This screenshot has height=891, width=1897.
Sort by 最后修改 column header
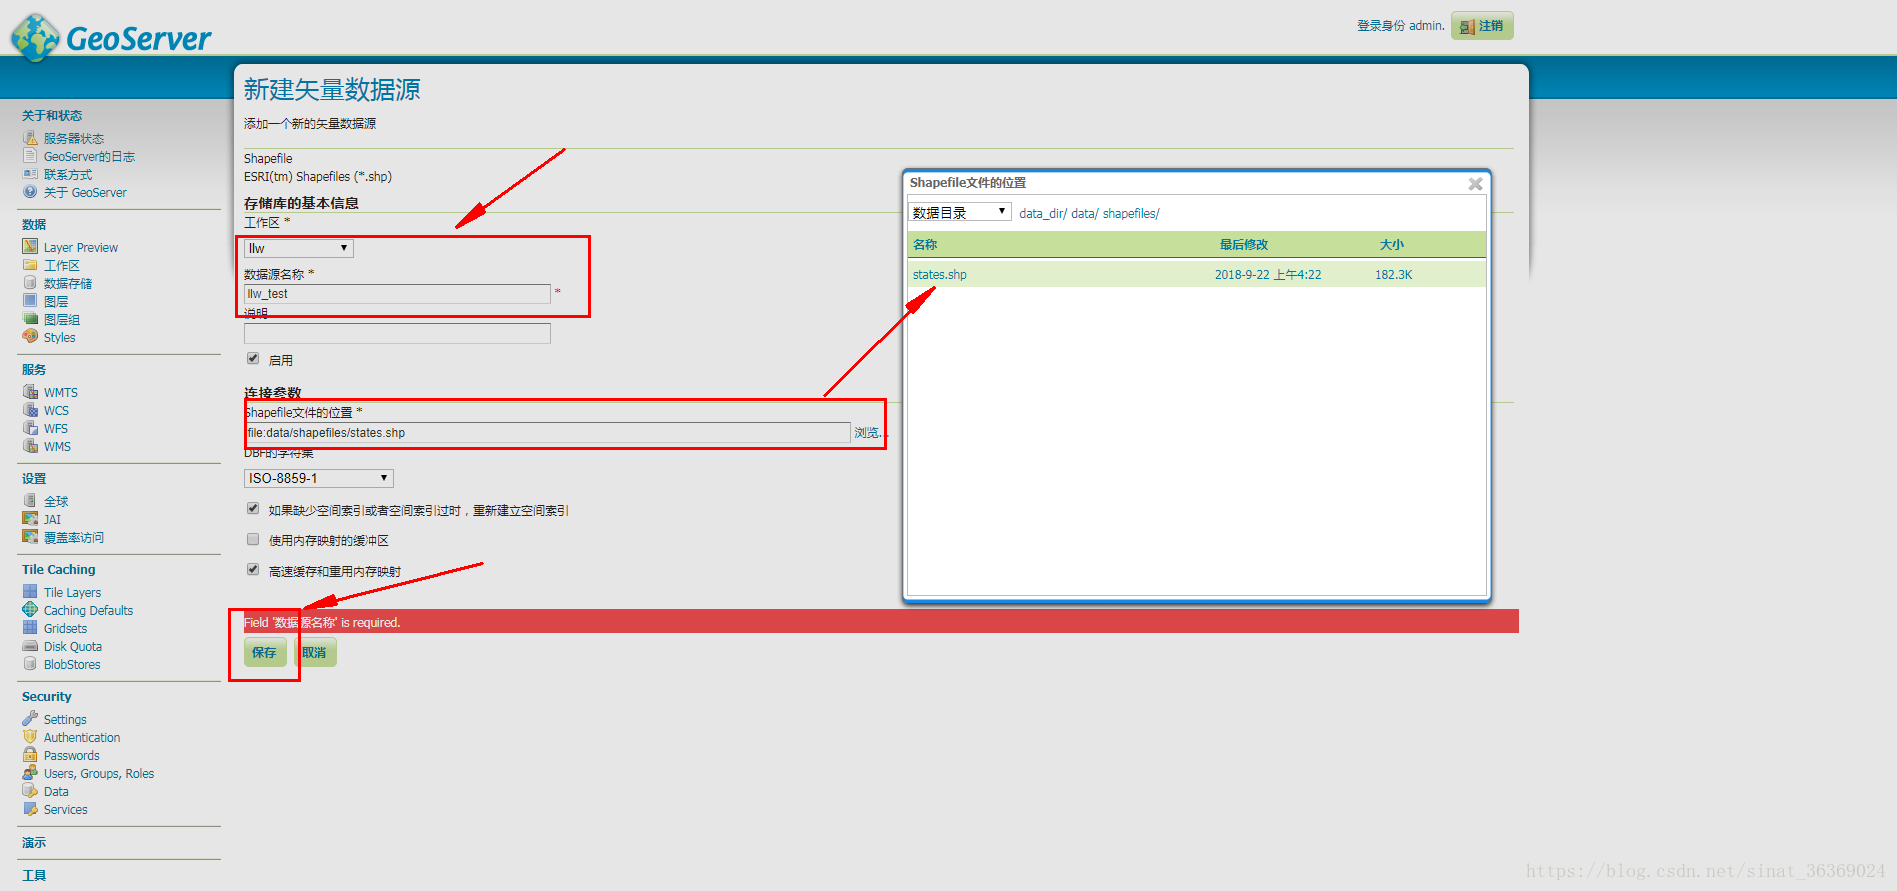tap(1243, 245)
